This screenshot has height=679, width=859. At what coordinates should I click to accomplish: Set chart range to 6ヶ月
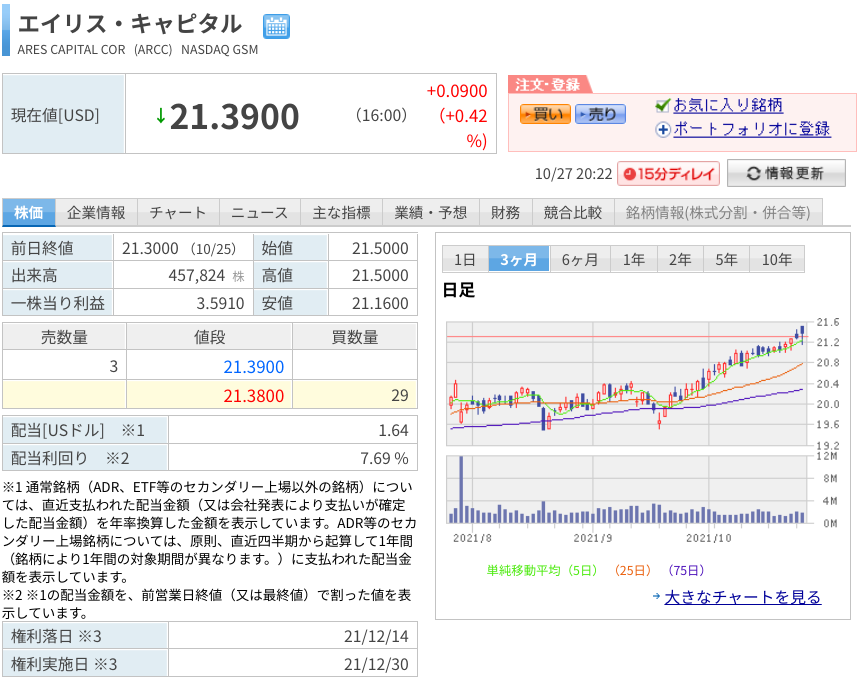[580, 259]
